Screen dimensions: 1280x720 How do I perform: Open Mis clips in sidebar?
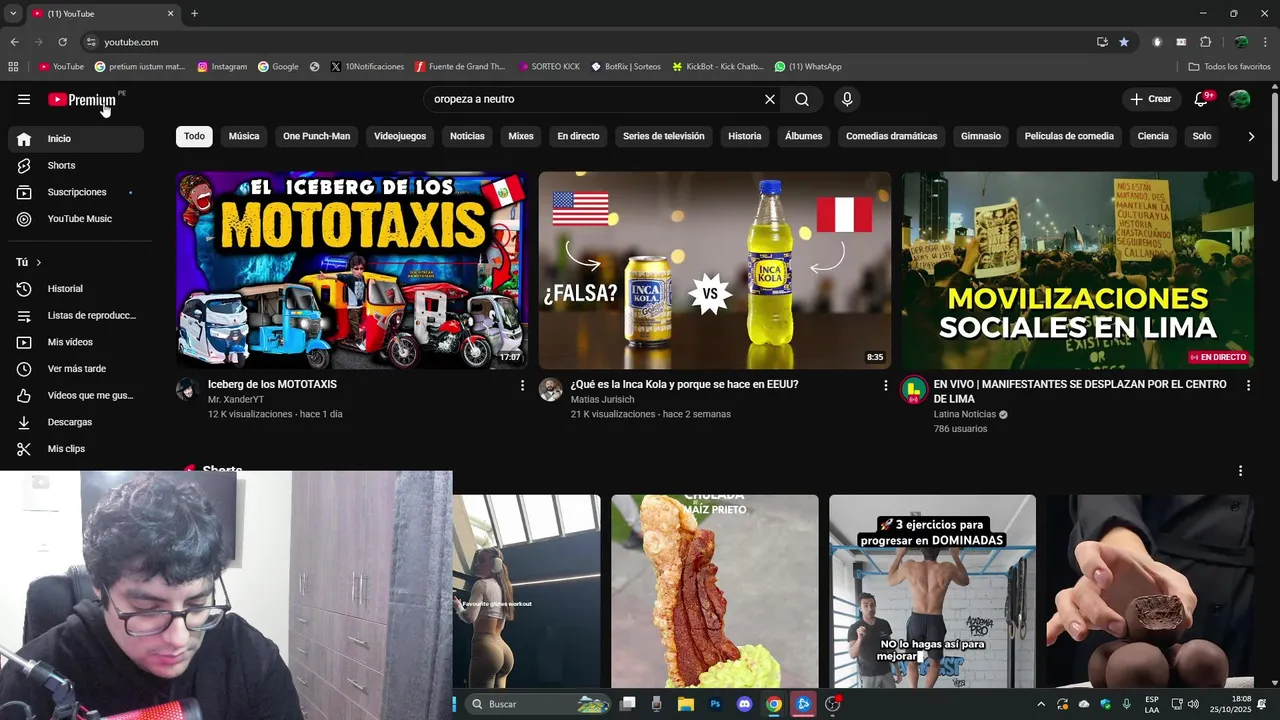pos(76,449)
